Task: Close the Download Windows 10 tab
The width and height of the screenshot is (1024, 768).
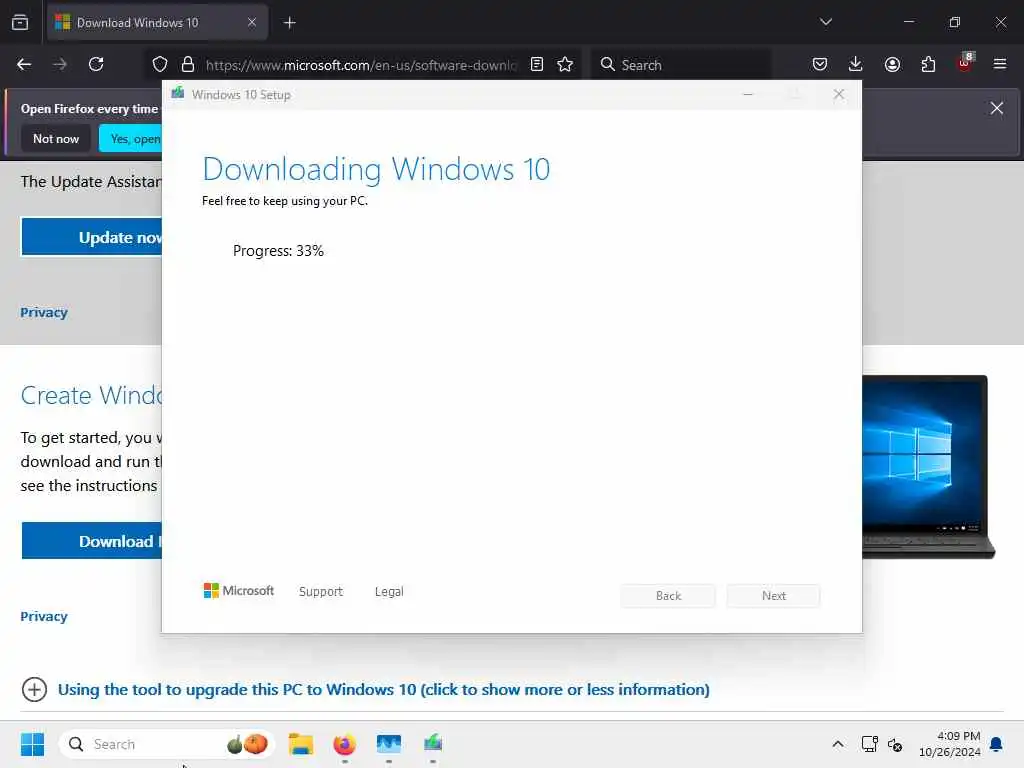Action: click(252, 22)
